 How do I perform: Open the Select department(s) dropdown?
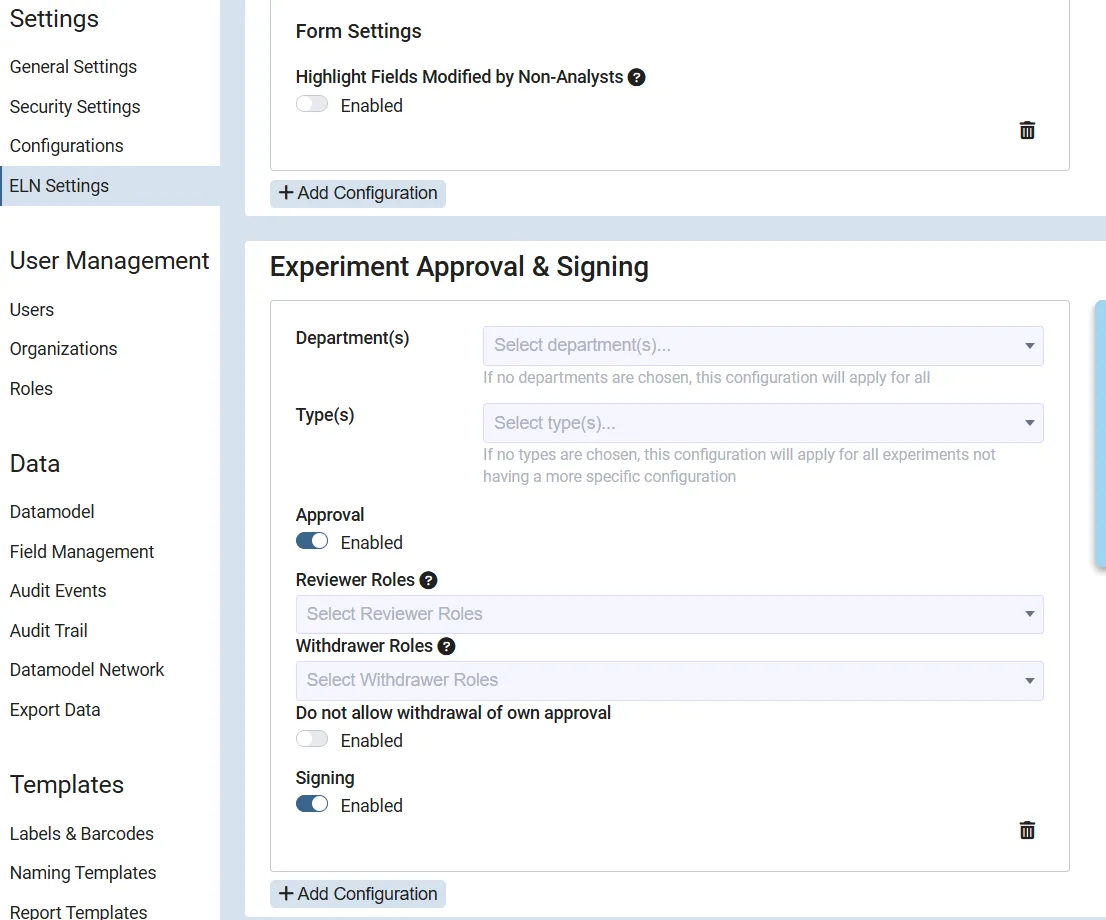point(762,345)
